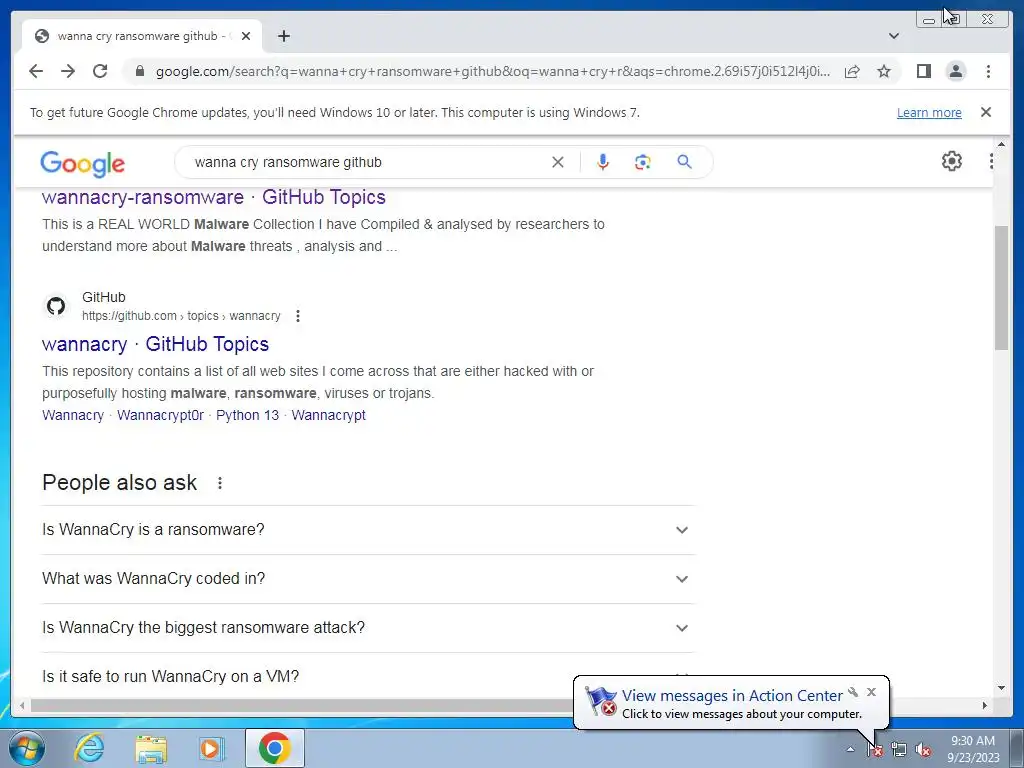1024x768 pixels.
Task: Click the vertical scrollbar thumb
Action: point(1001,287)
